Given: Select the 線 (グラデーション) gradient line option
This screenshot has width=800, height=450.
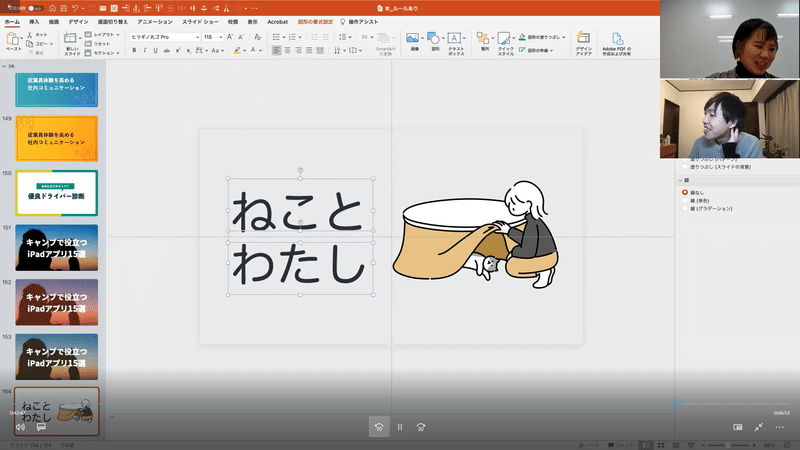Looking at the screenshot, I should [685, 208].
